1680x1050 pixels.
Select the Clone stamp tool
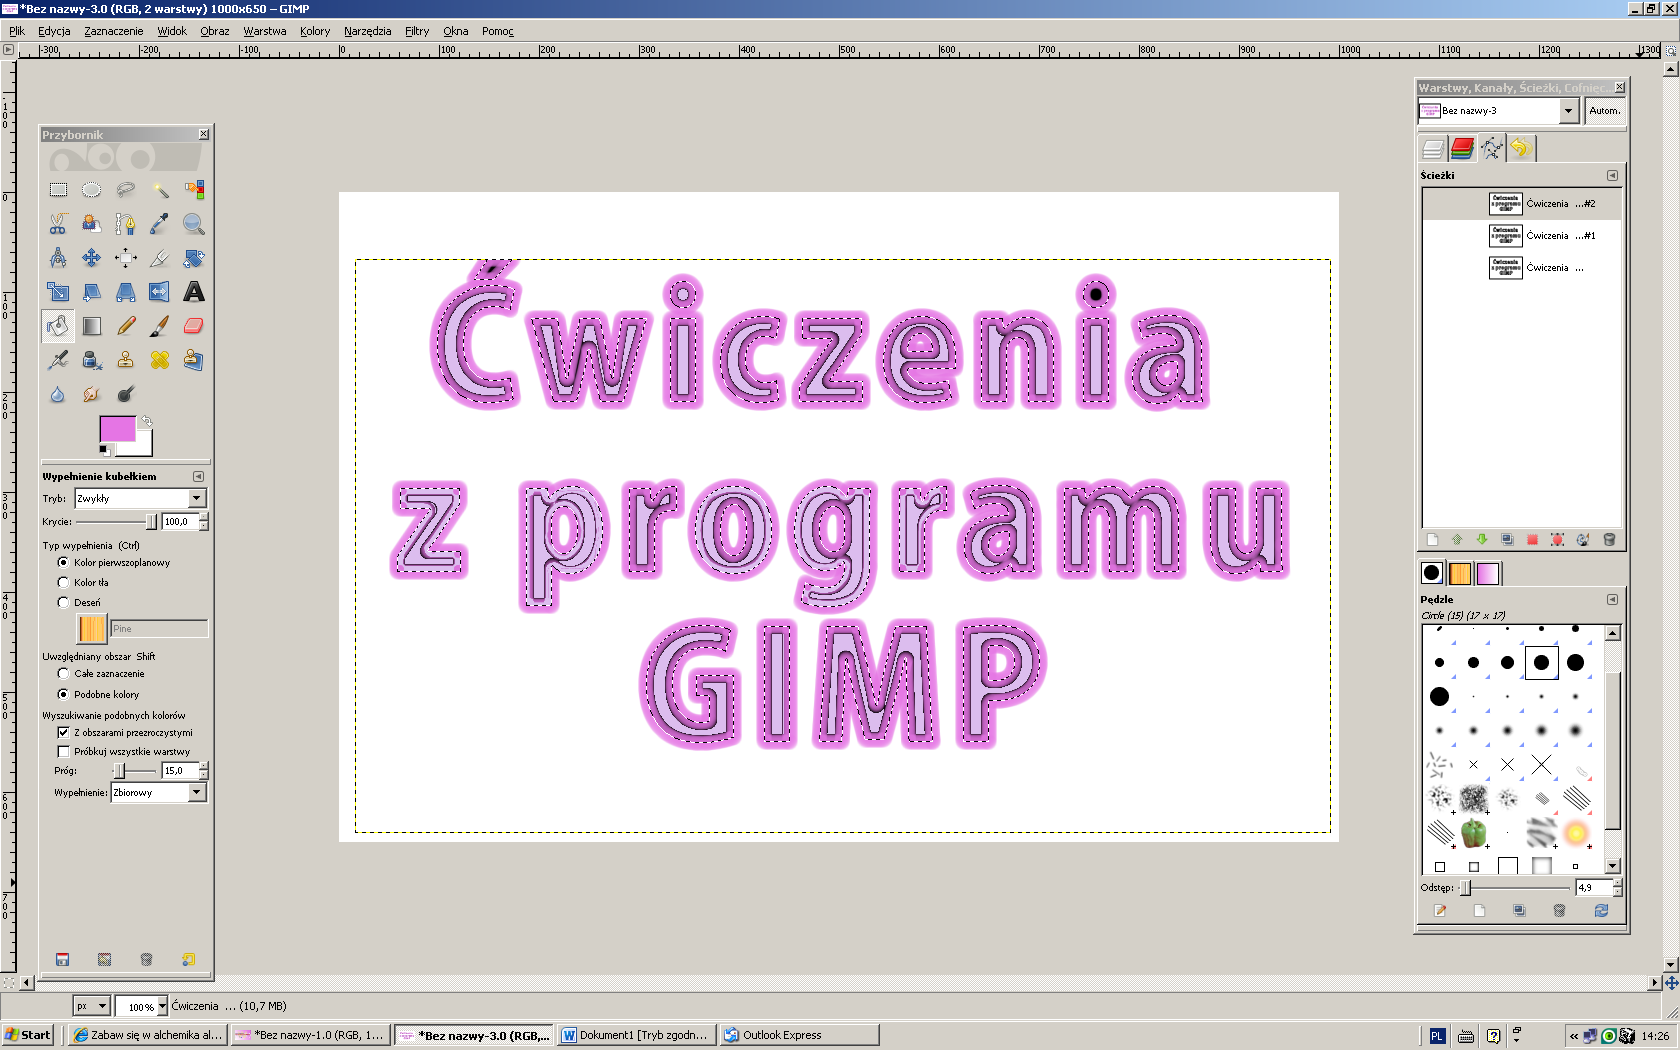125,360
